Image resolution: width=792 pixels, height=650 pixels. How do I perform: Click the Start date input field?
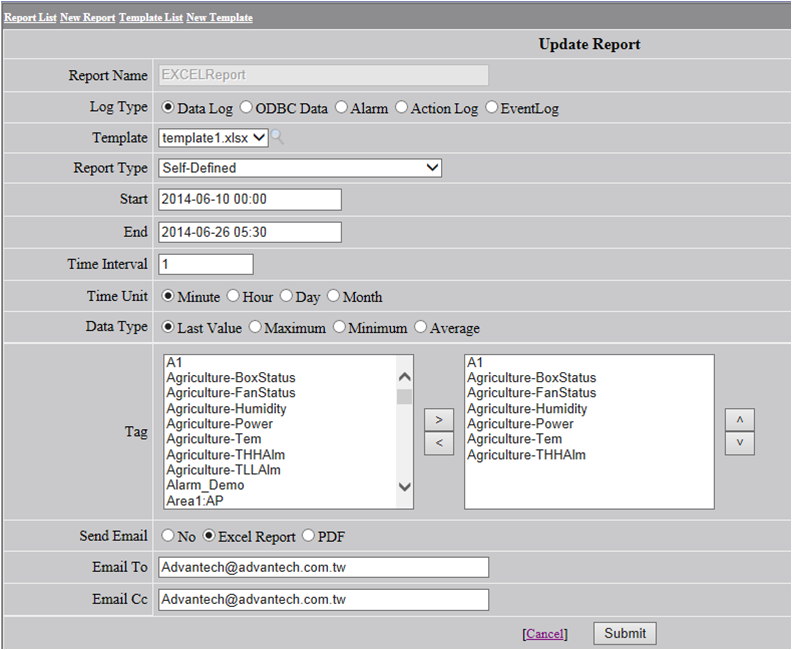[x=249, y=200]
